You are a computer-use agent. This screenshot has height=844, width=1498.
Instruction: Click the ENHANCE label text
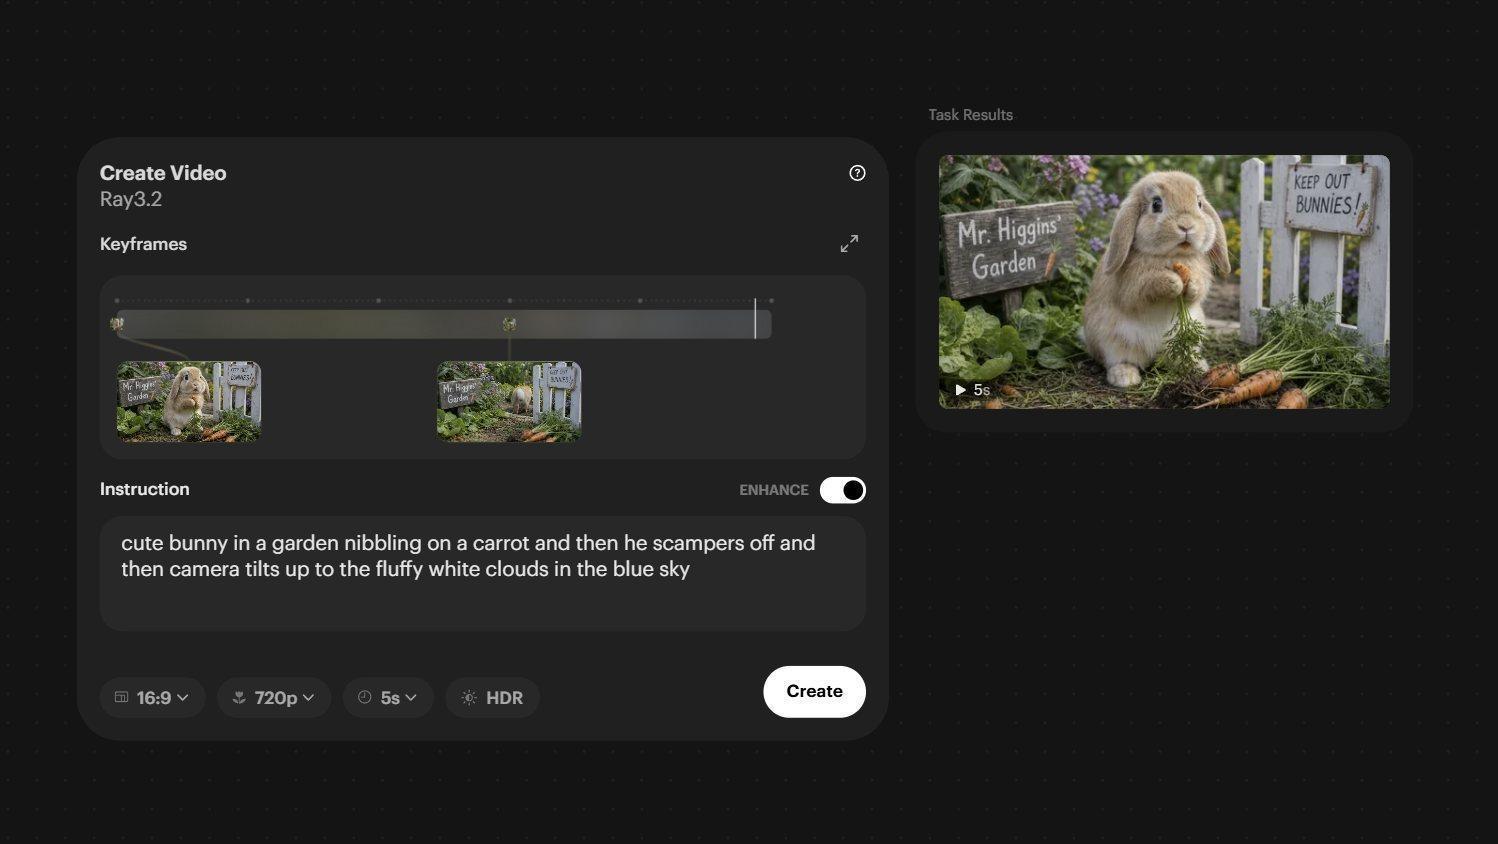point(773,490)
